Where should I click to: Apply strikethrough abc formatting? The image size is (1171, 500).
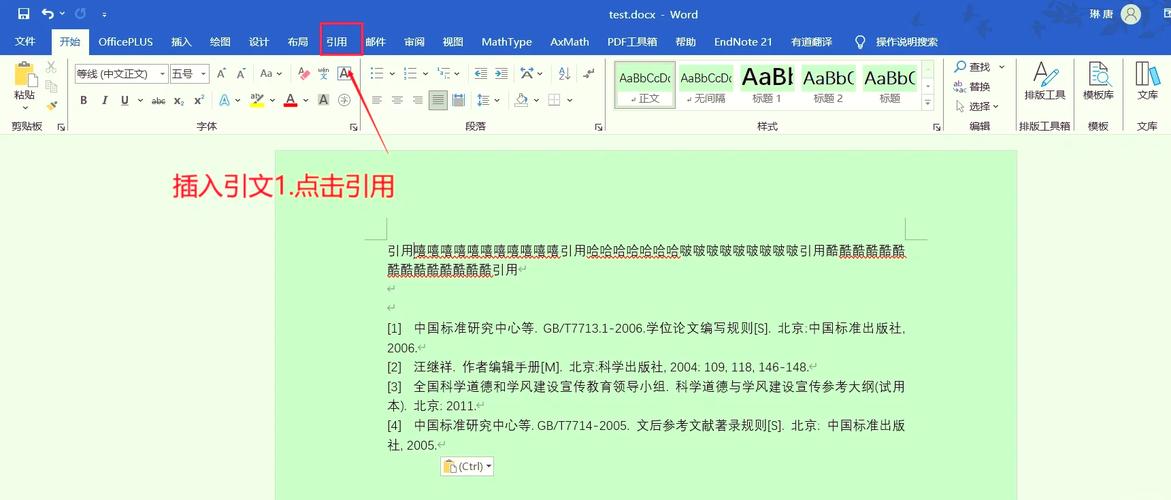pos(158,100)
